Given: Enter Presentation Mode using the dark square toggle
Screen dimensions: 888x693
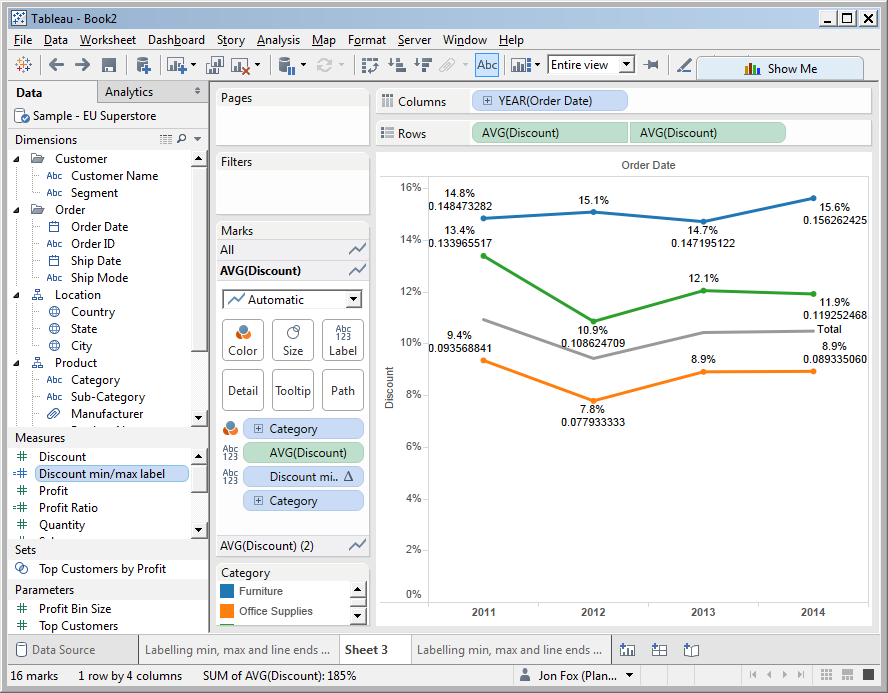Looking at the screenshot, I should [x=867, y=676].
